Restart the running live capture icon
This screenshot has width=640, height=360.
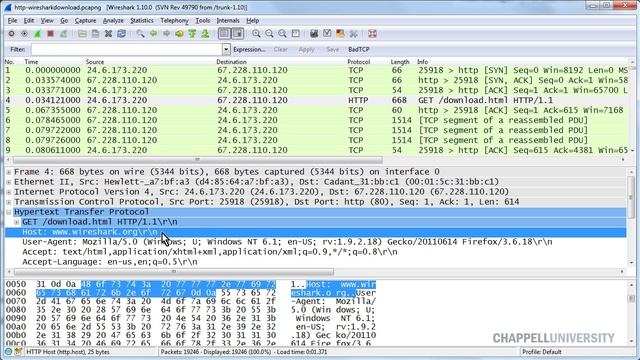pos(64,34)
